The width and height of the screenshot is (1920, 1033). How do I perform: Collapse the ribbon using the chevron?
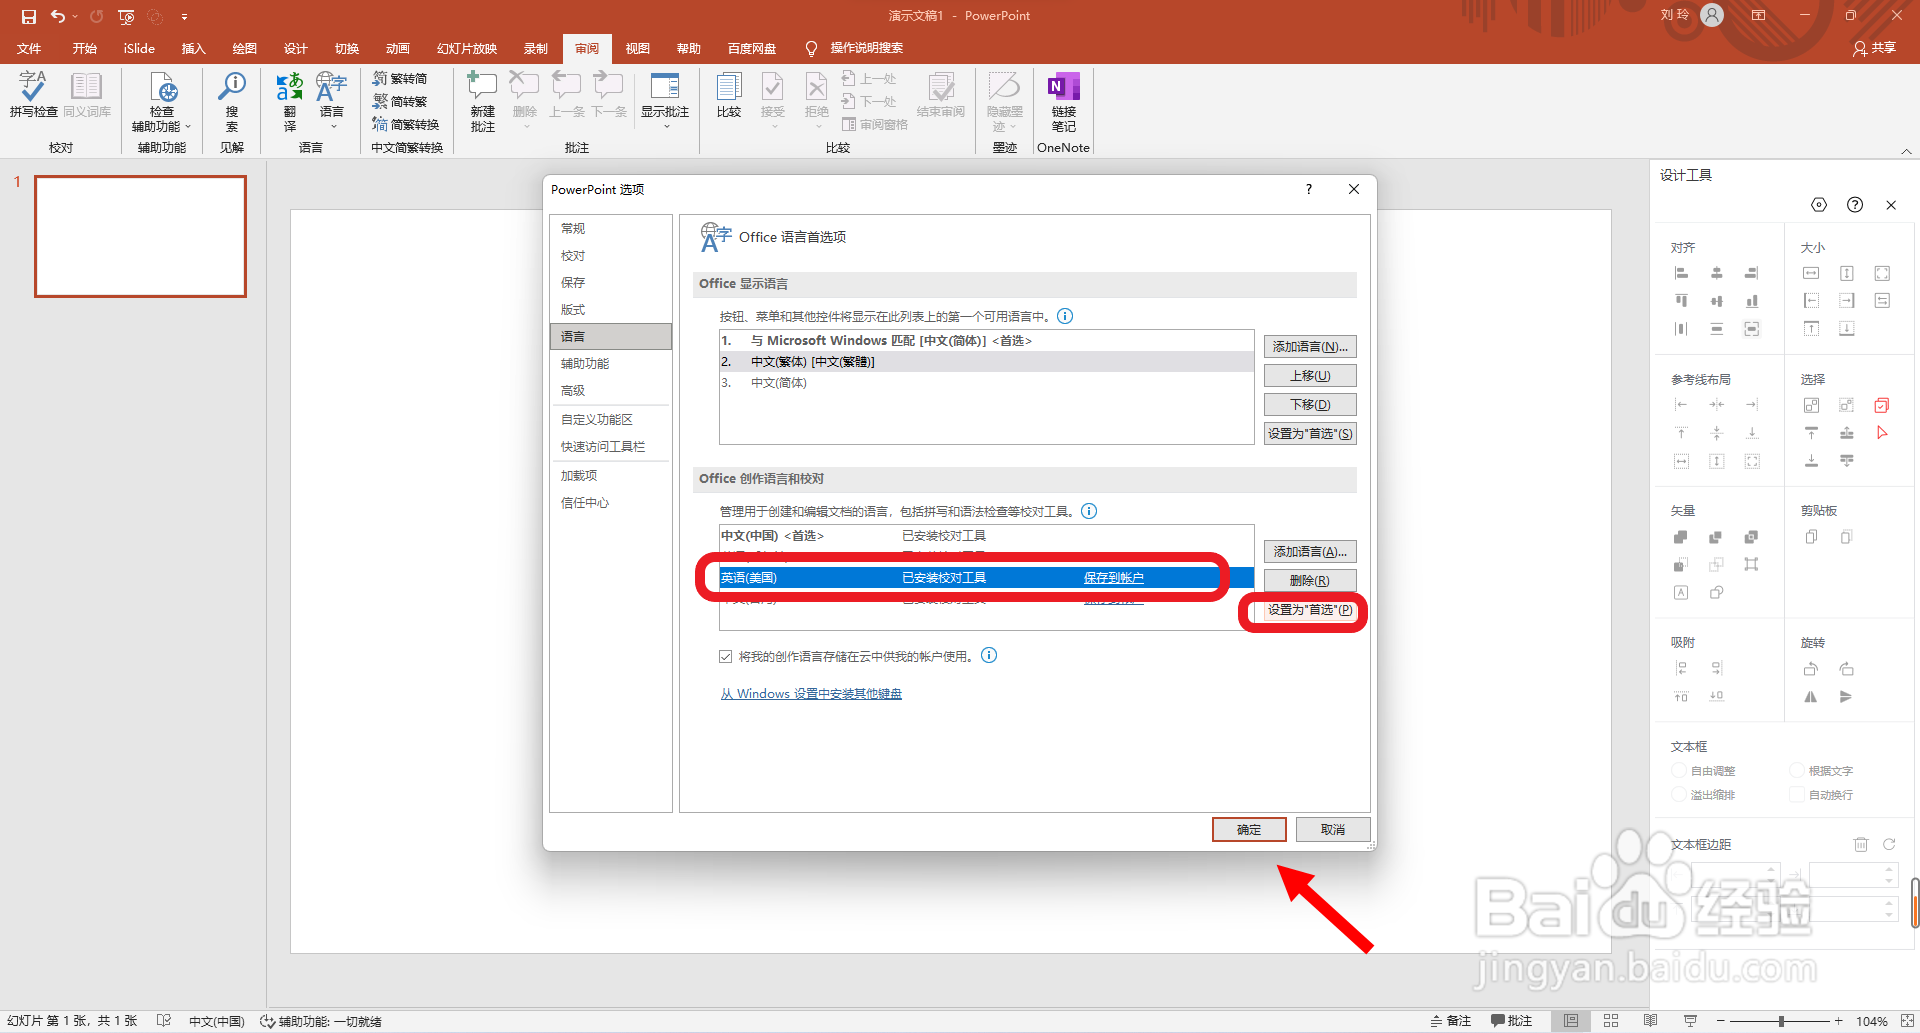click(x=1907, y=151)
